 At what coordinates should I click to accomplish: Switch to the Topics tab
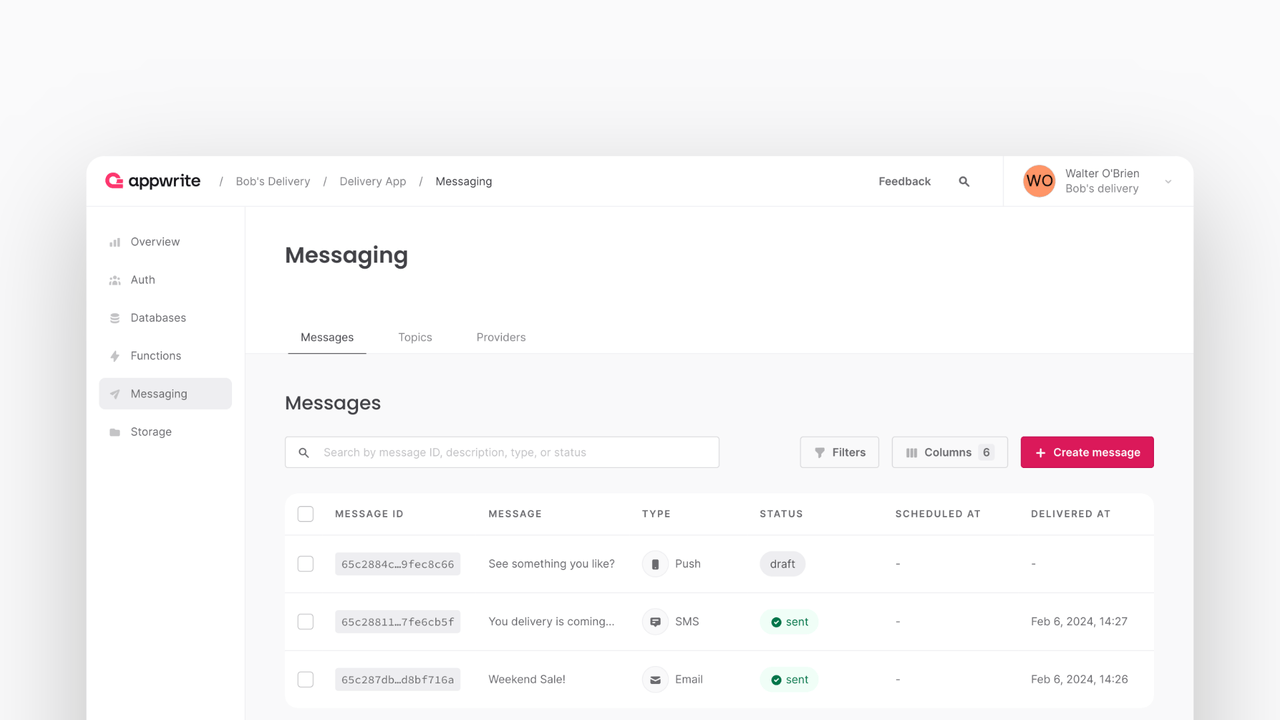coord(415,337)
